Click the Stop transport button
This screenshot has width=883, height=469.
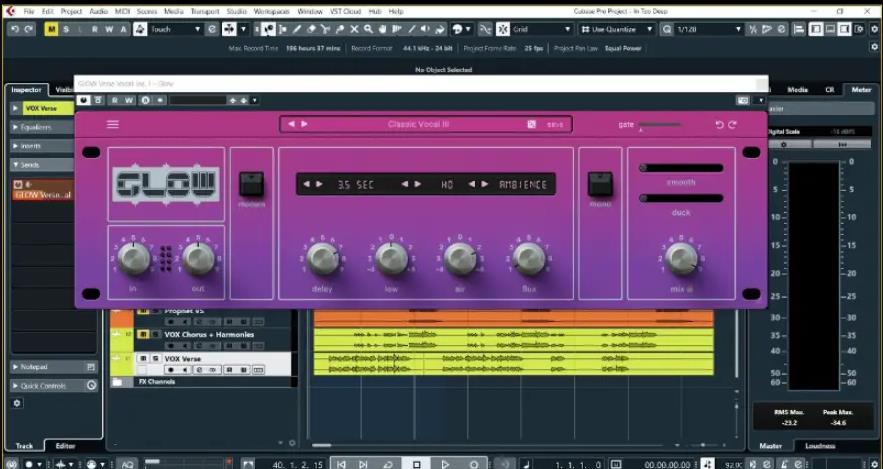pos(417,464)
